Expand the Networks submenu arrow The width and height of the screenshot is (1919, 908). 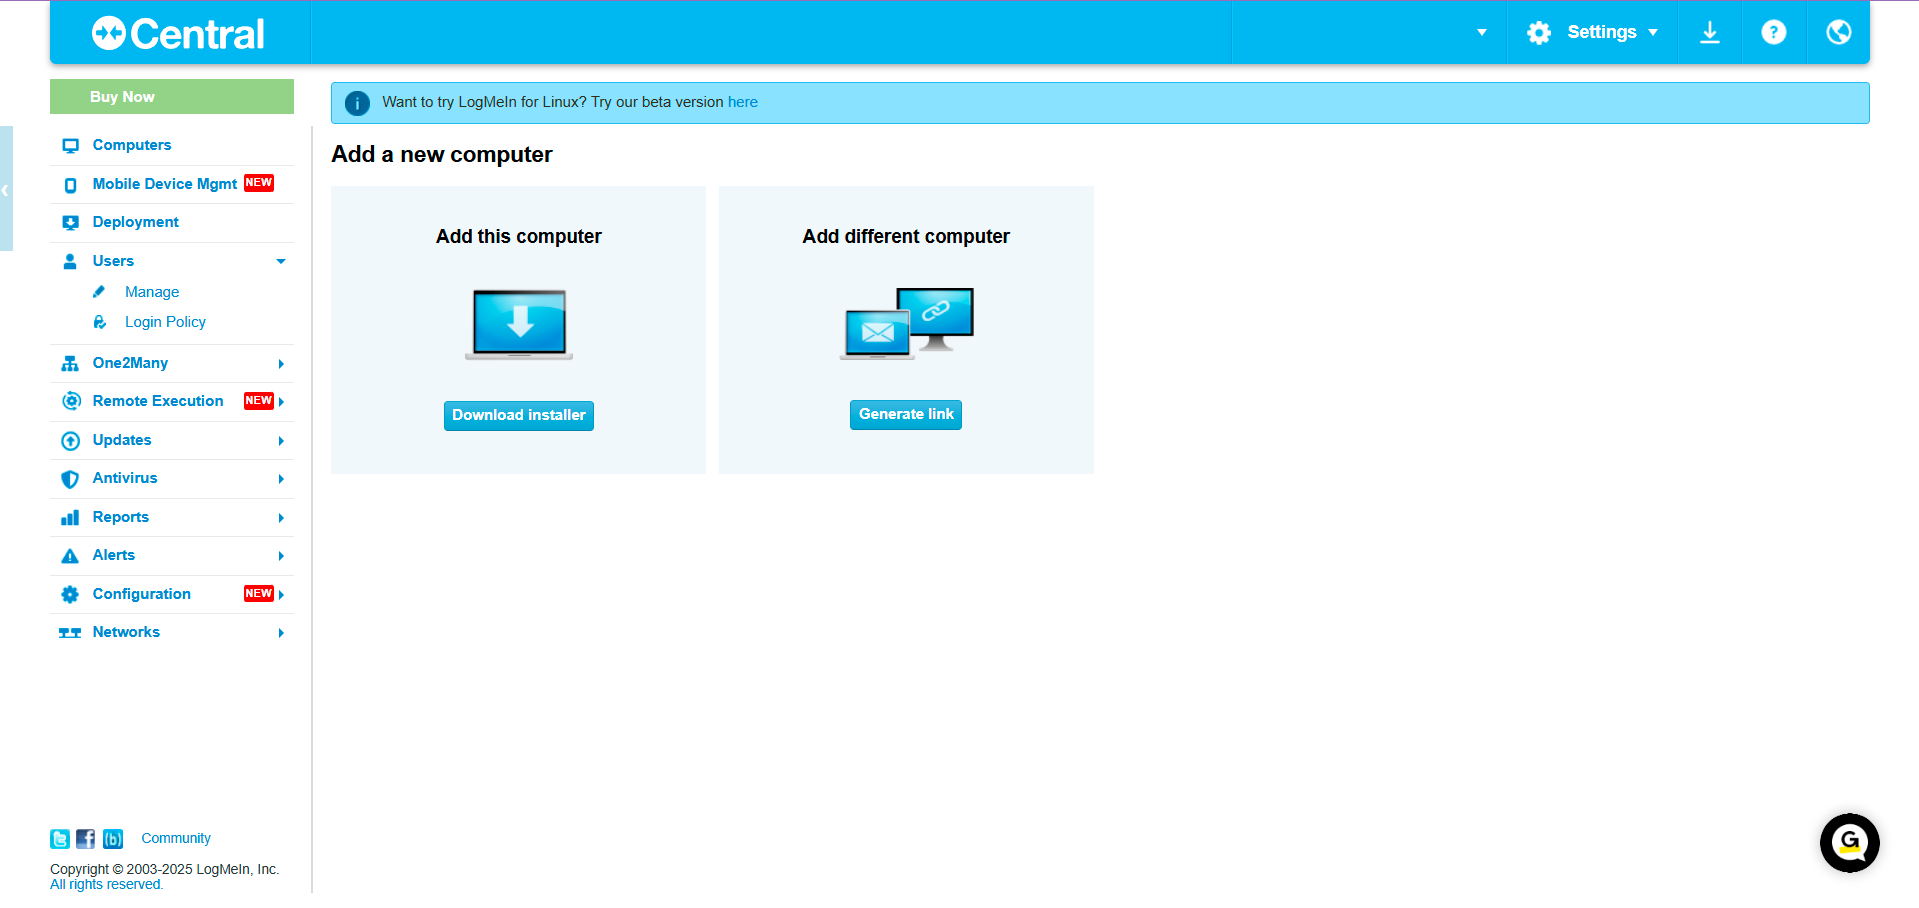(x=281, y=633)
